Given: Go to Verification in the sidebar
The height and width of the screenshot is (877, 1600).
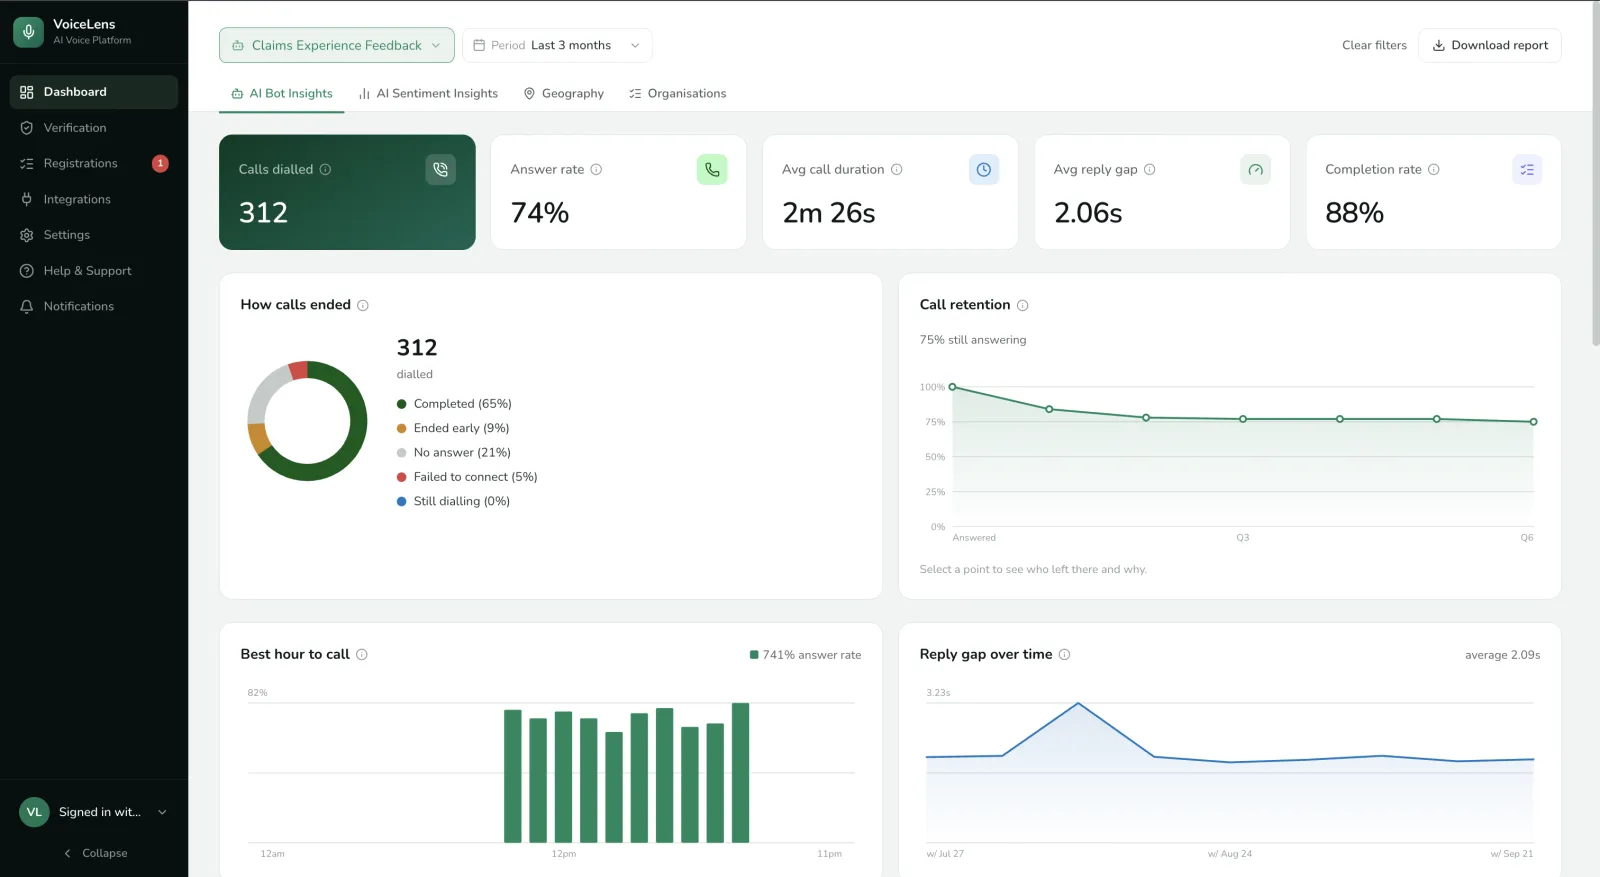Looking at the screenshot, I should pyautogui.click(x=94, y=128).
